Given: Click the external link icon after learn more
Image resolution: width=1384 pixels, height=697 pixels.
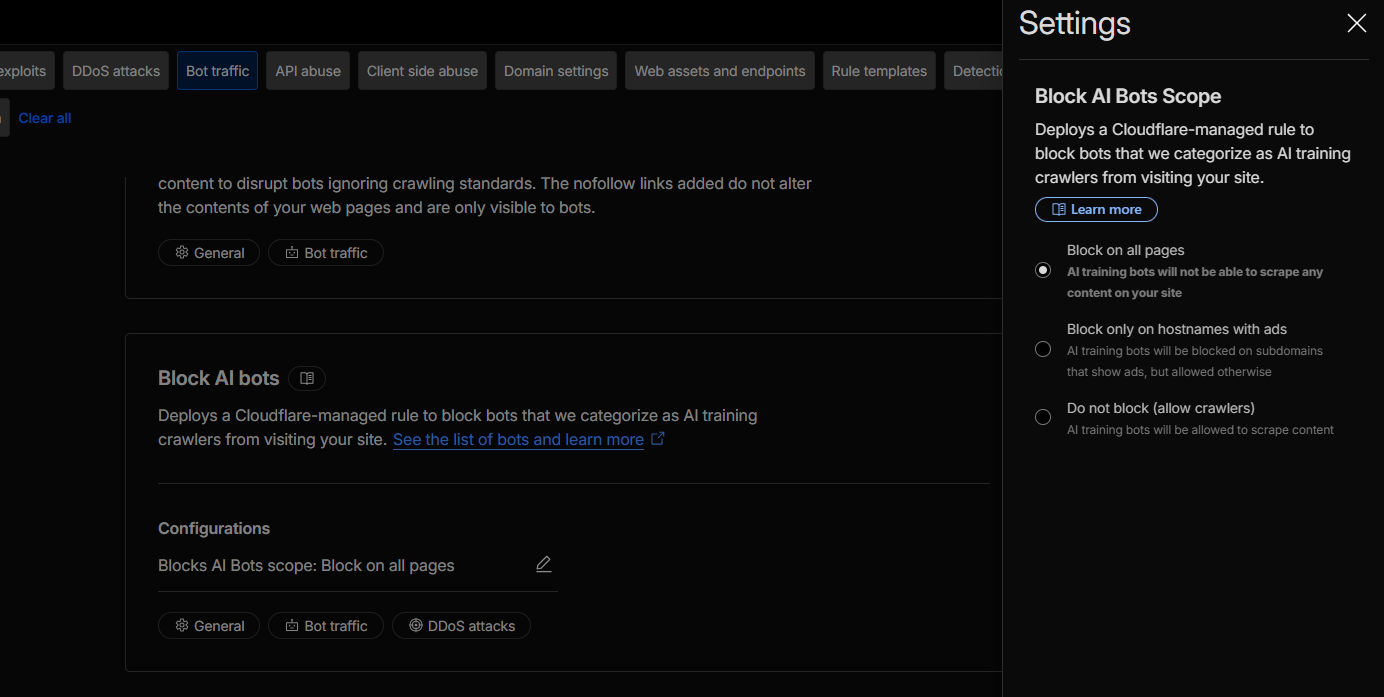Looking at the screenshot, I should click(658, 439).
